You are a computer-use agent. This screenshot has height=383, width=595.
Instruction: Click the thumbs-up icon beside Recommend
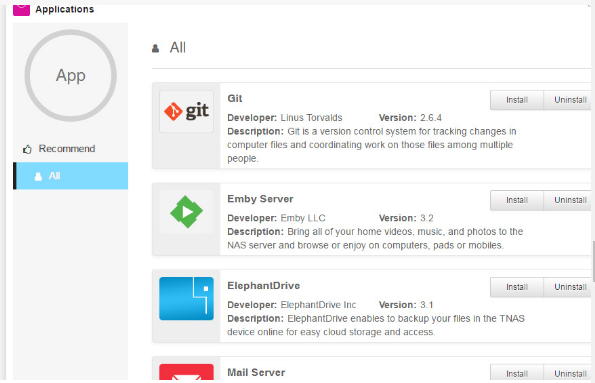(27, 149)
